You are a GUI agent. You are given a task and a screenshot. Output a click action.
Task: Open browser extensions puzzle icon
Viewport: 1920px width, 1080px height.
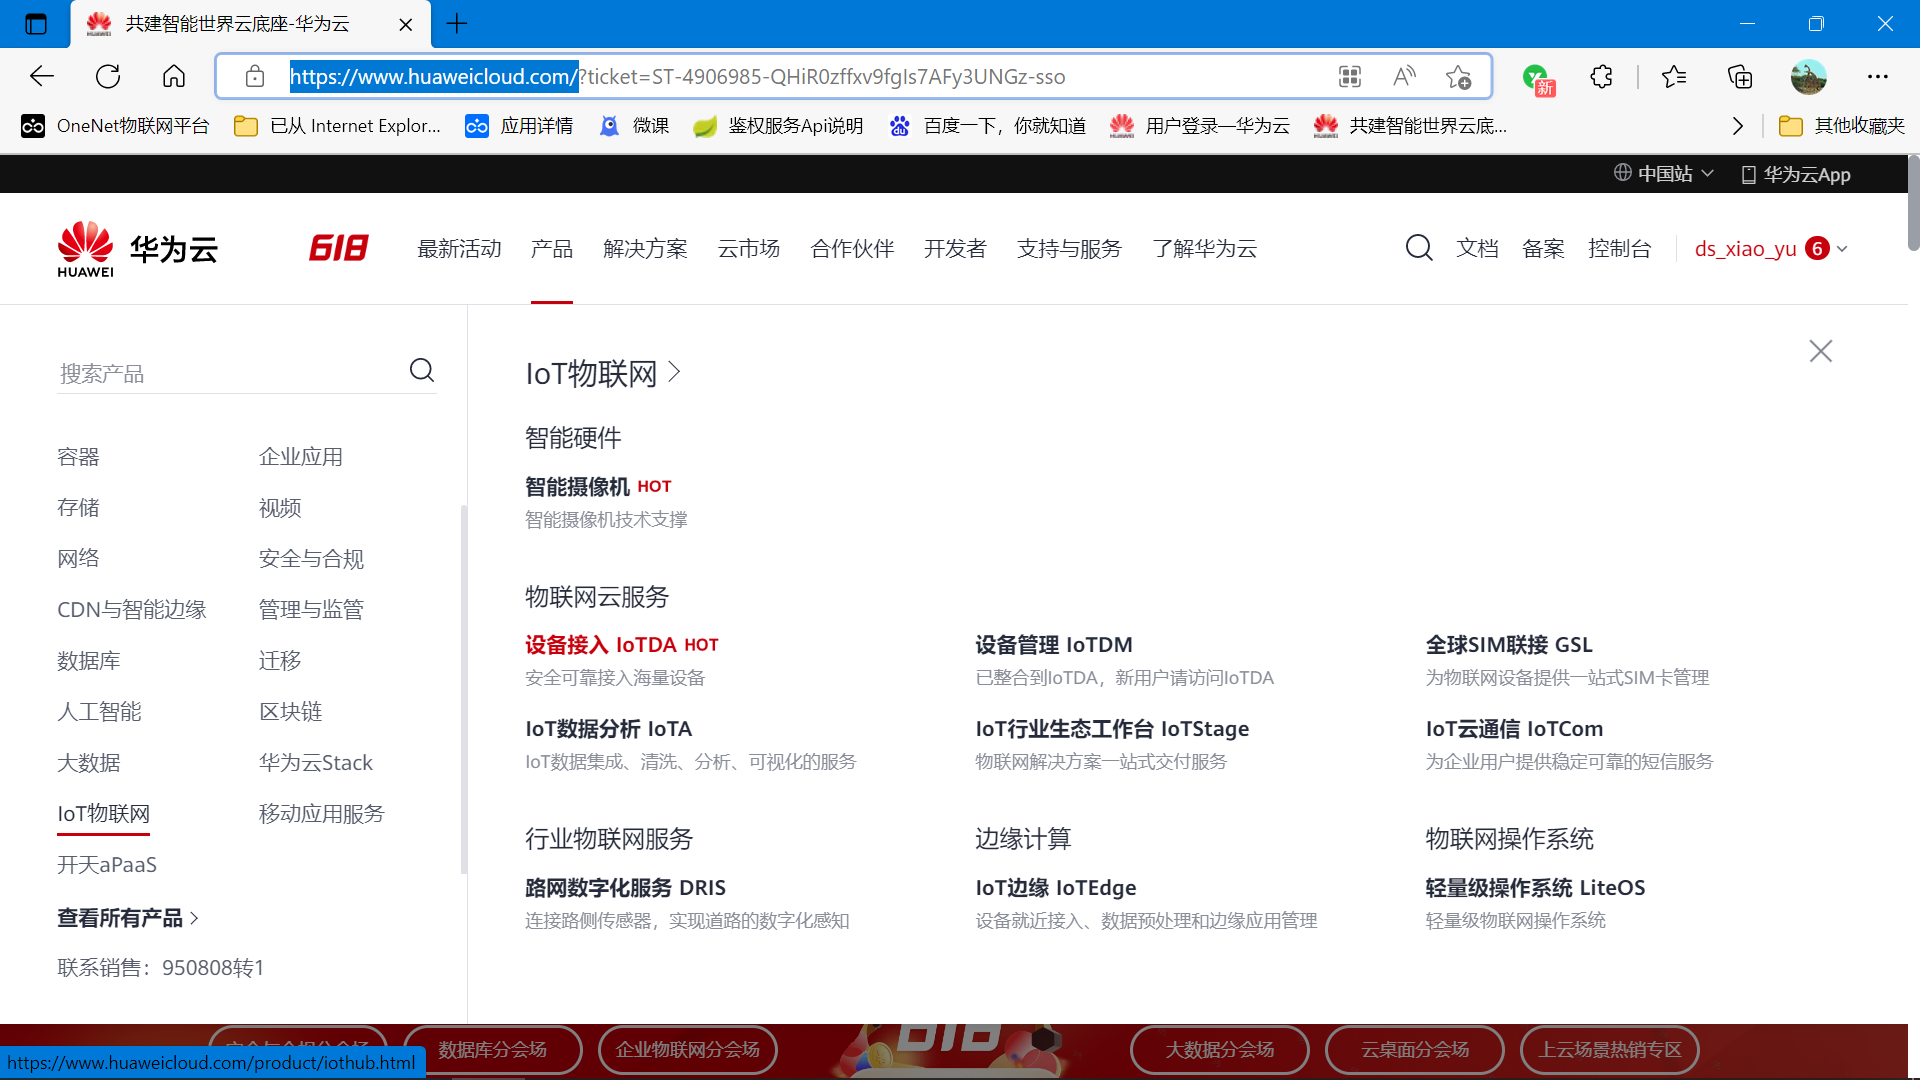click(x=1601, y=77)
